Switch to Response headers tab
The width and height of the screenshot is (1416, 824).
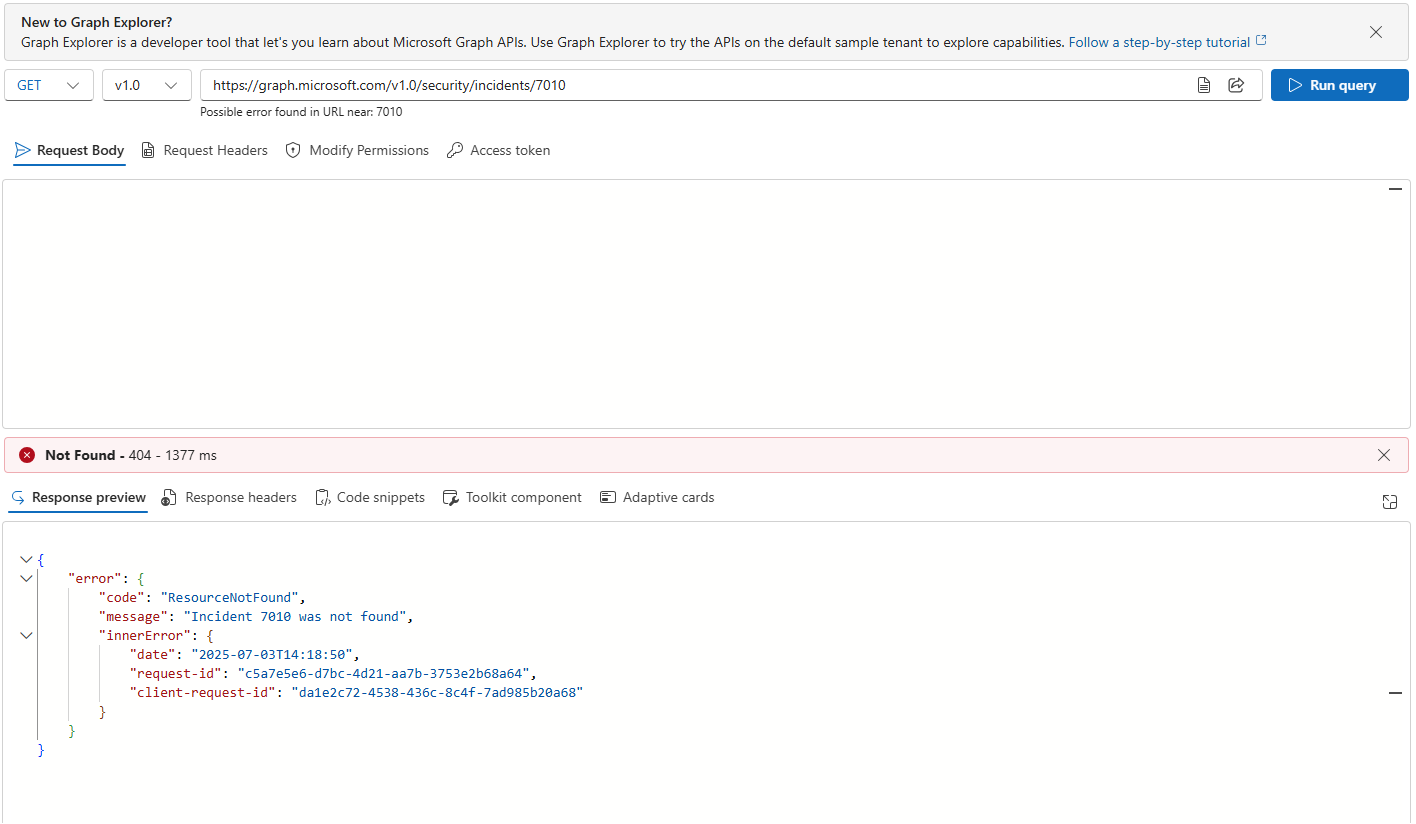pos(229,497)
